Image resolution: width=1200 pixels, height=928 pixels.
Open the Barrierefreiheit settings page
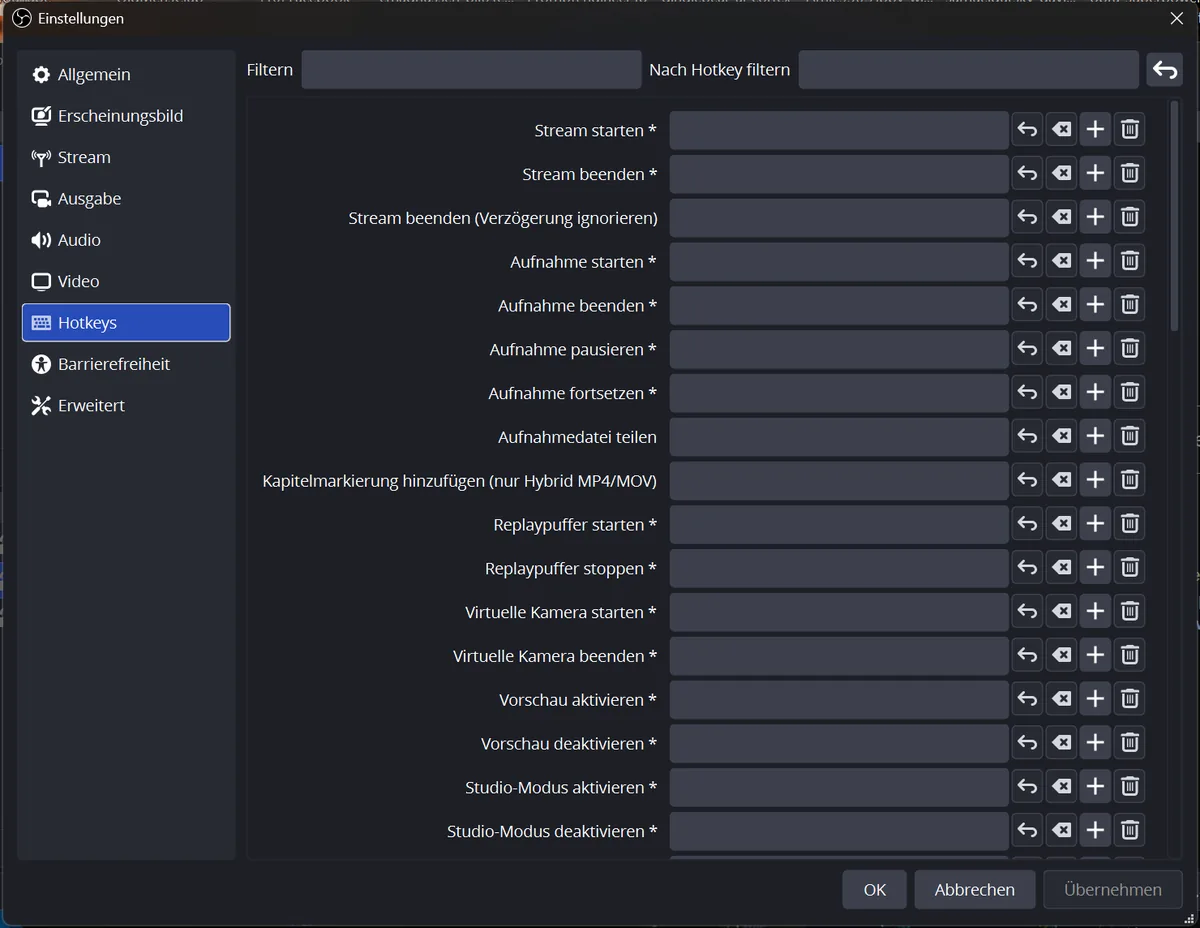(126, 364)
